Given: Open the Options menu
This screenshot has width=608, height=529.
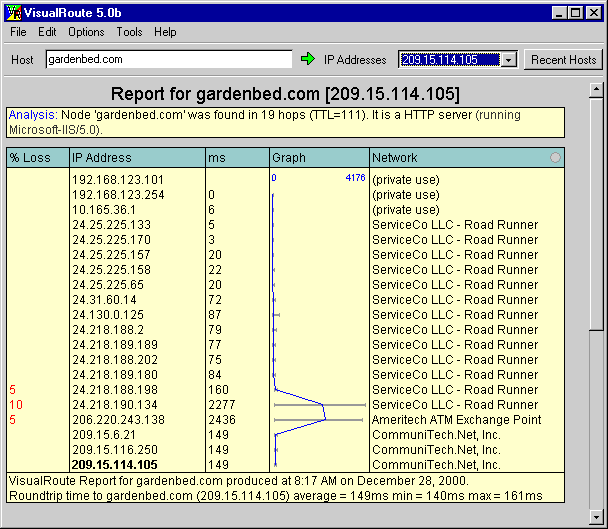Looking at the screenshot, I should (86, 32).
